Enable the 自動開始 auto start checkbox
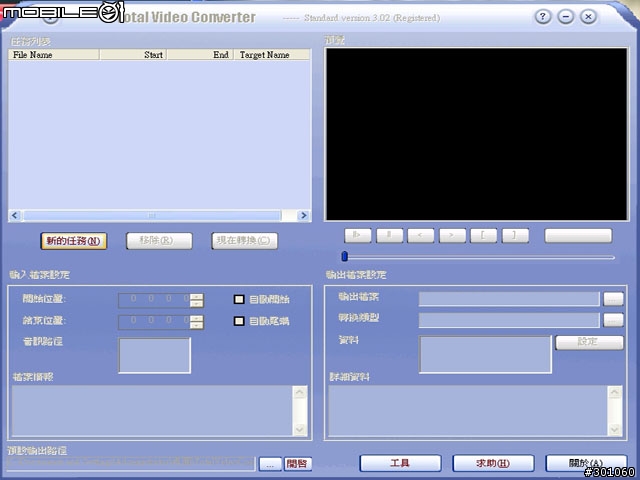The width and height of the screenshot is (640, 480). pos(239,299)
